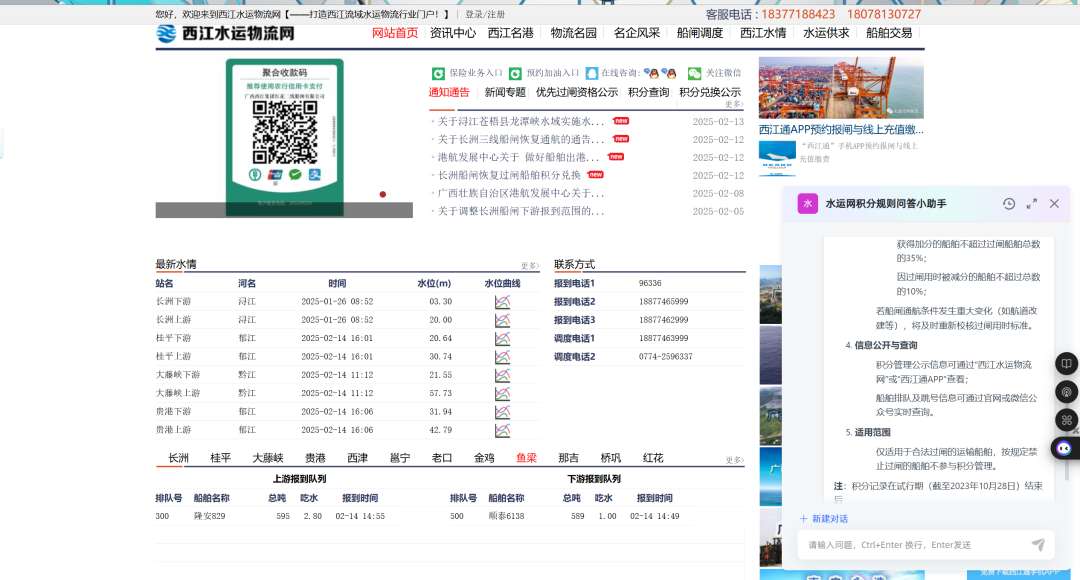Expand 更多 beside 最新水情 section
This screenshot has height=580, width=1080.
click(529, 266)
